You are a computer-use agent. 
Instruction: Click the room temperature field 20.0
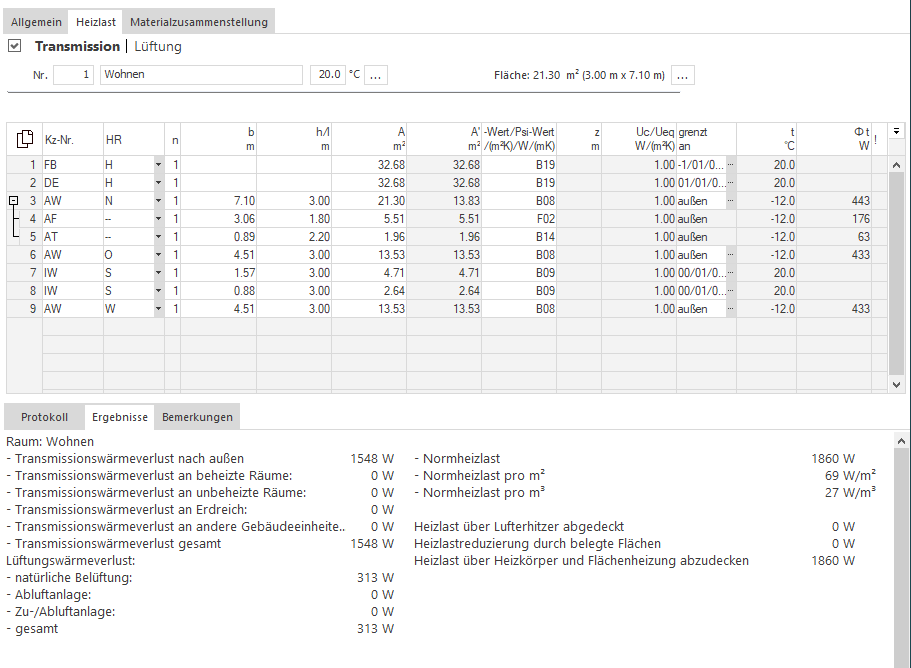pos(328,75)
